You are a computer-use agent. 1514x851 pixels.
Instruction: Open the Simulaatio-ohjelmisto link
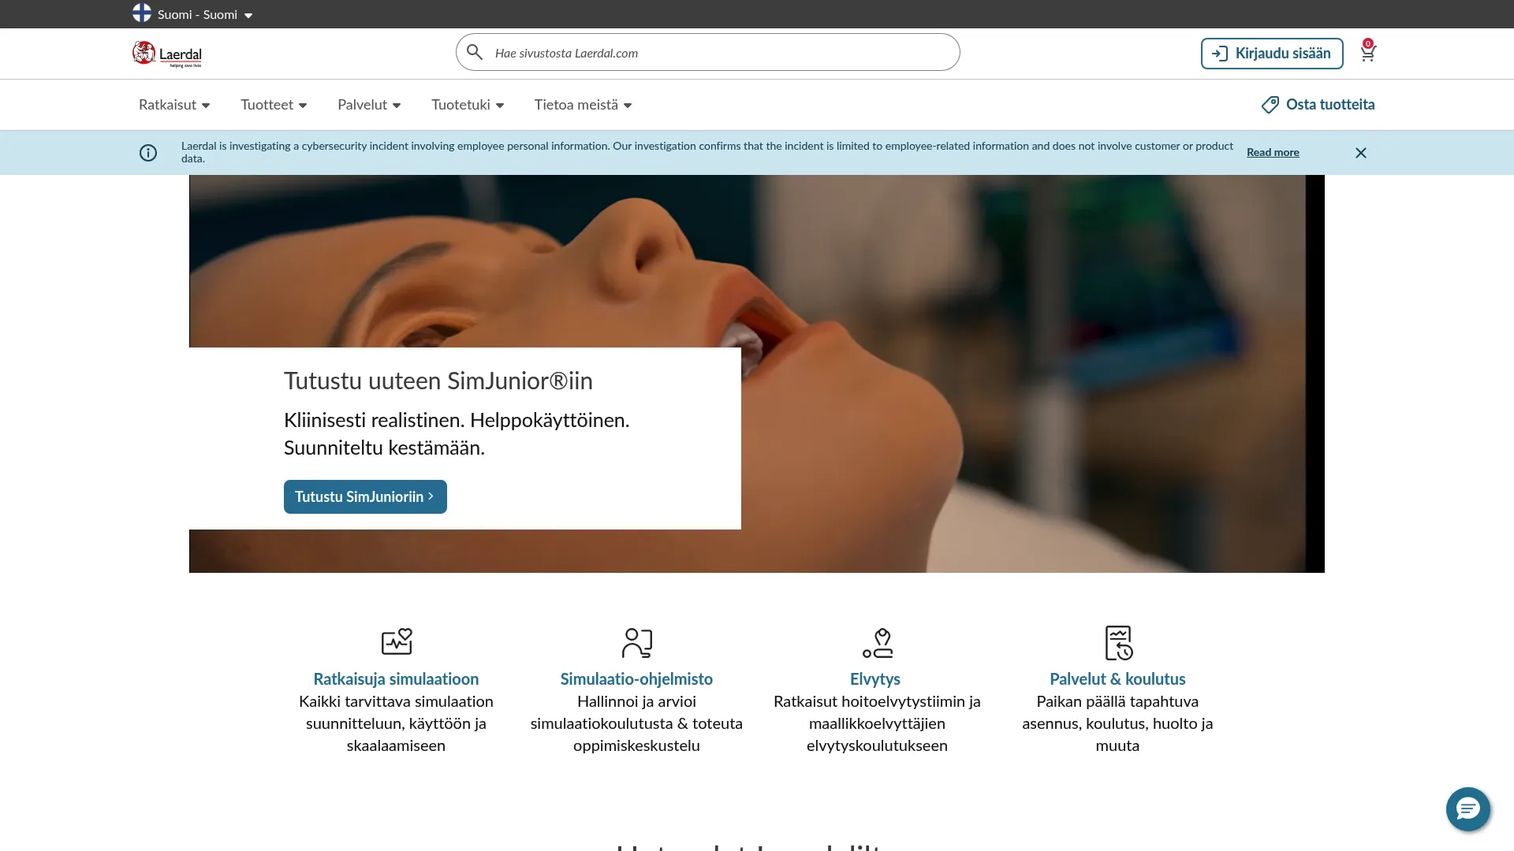637,679
